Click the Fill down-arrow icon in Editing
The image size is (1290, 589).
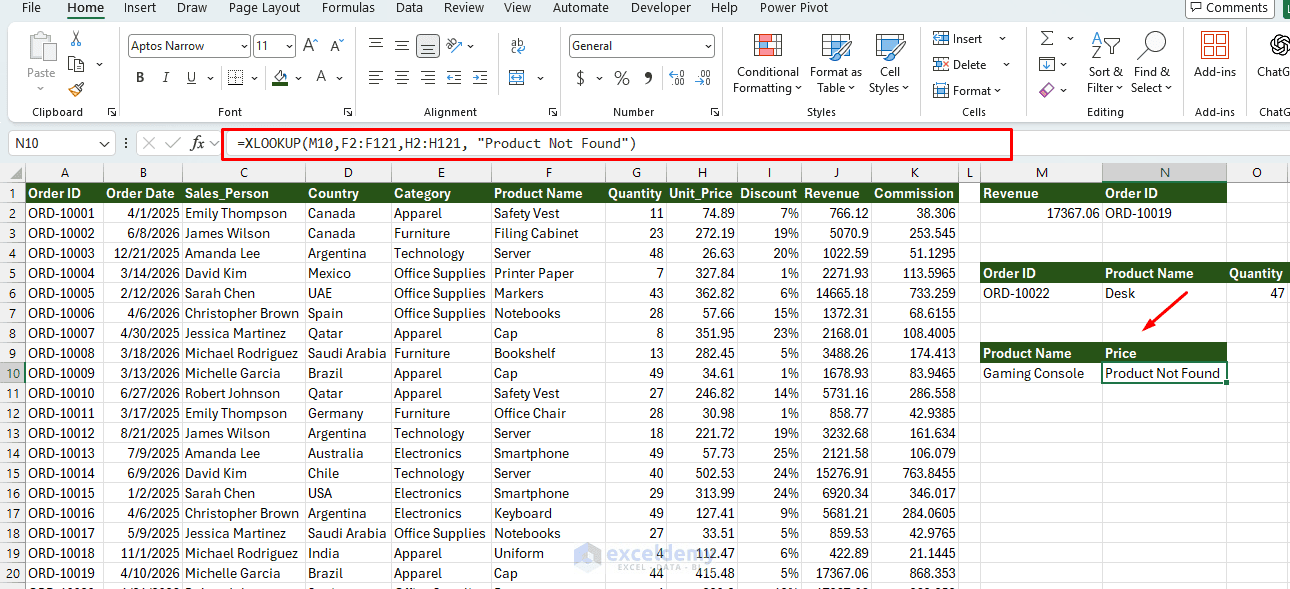(1047, 64)
